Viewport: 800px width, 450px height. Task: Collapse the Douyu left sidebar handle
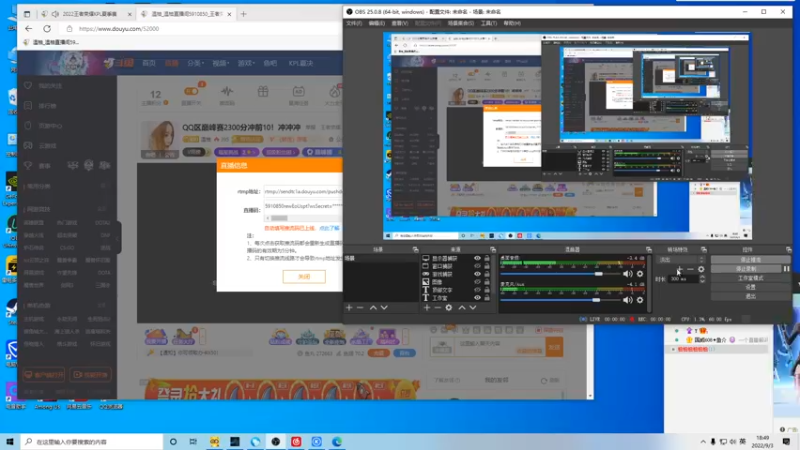(118, 237)
